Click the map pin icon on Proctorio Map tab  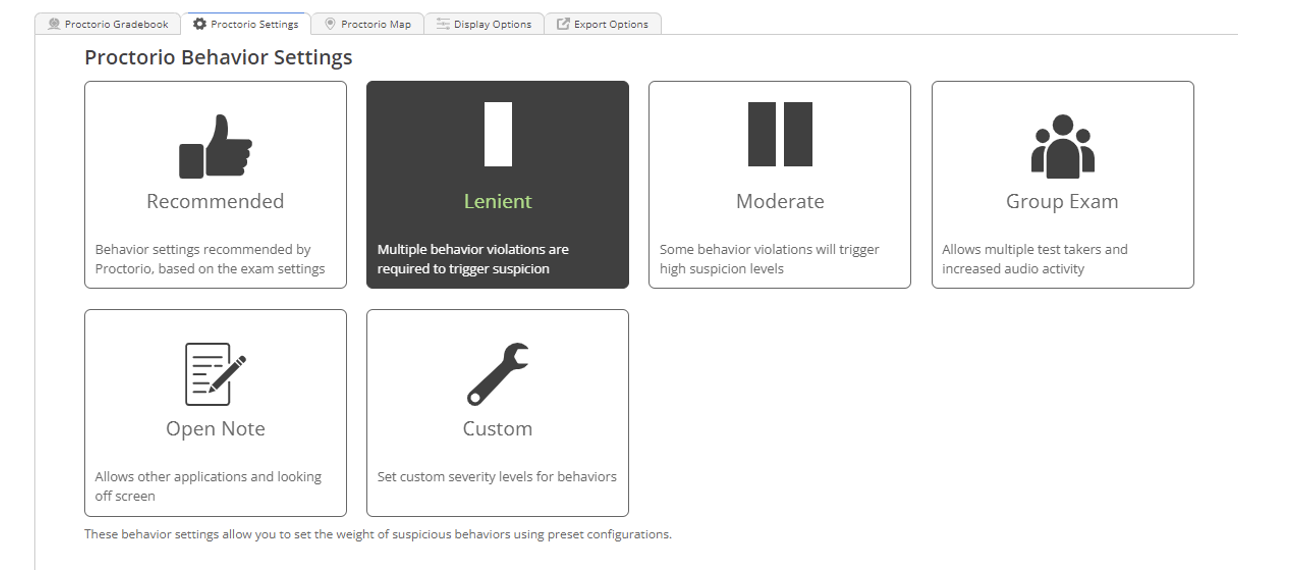(331, 24)
